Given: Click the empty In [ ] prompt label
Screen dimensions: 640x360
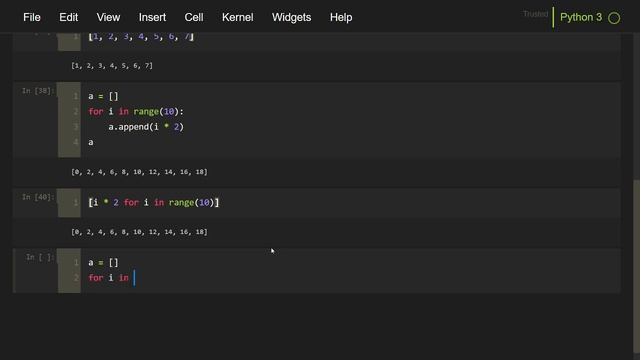Looking at the screenshot, I should [40, 257].
